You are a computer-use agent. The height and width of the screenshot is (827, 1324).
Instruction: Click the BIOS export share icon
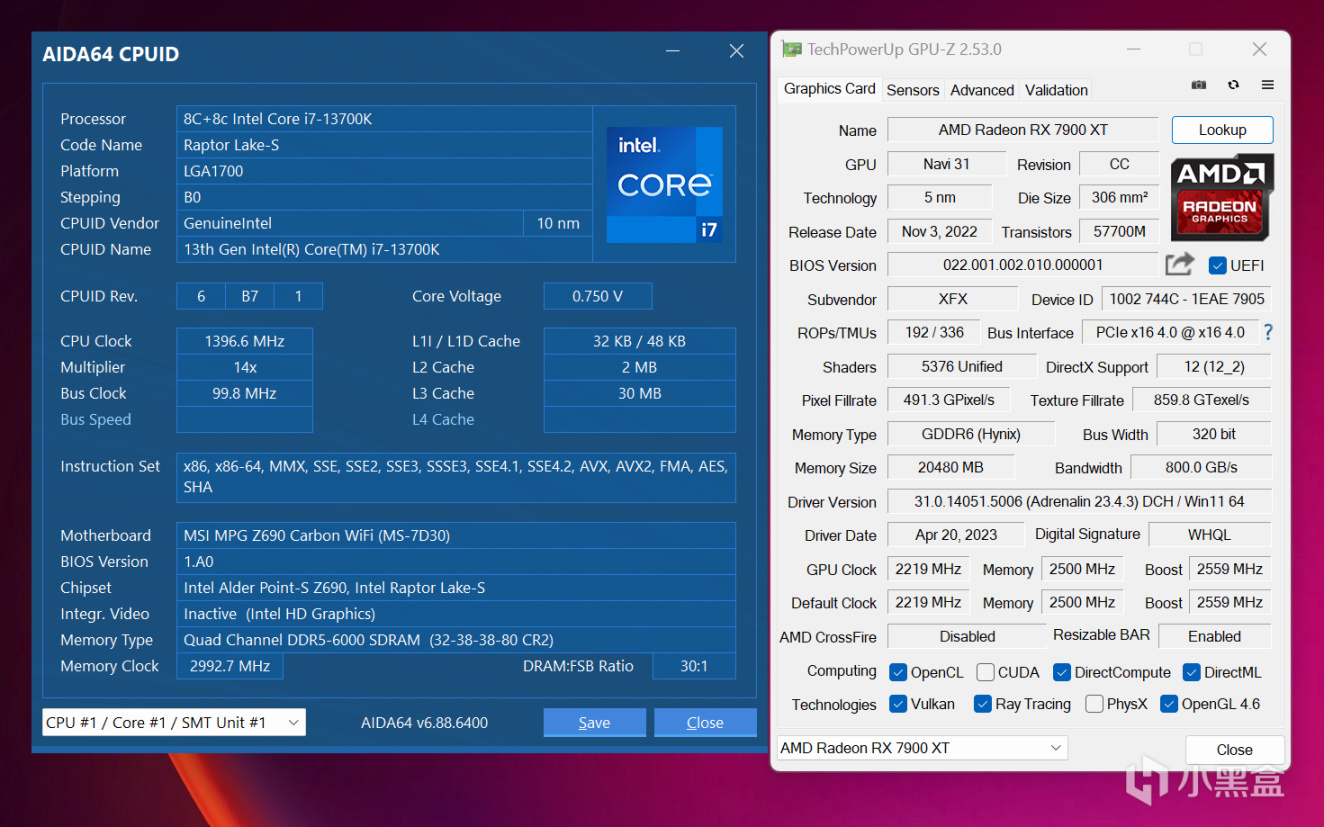[x=1180, y=264]
